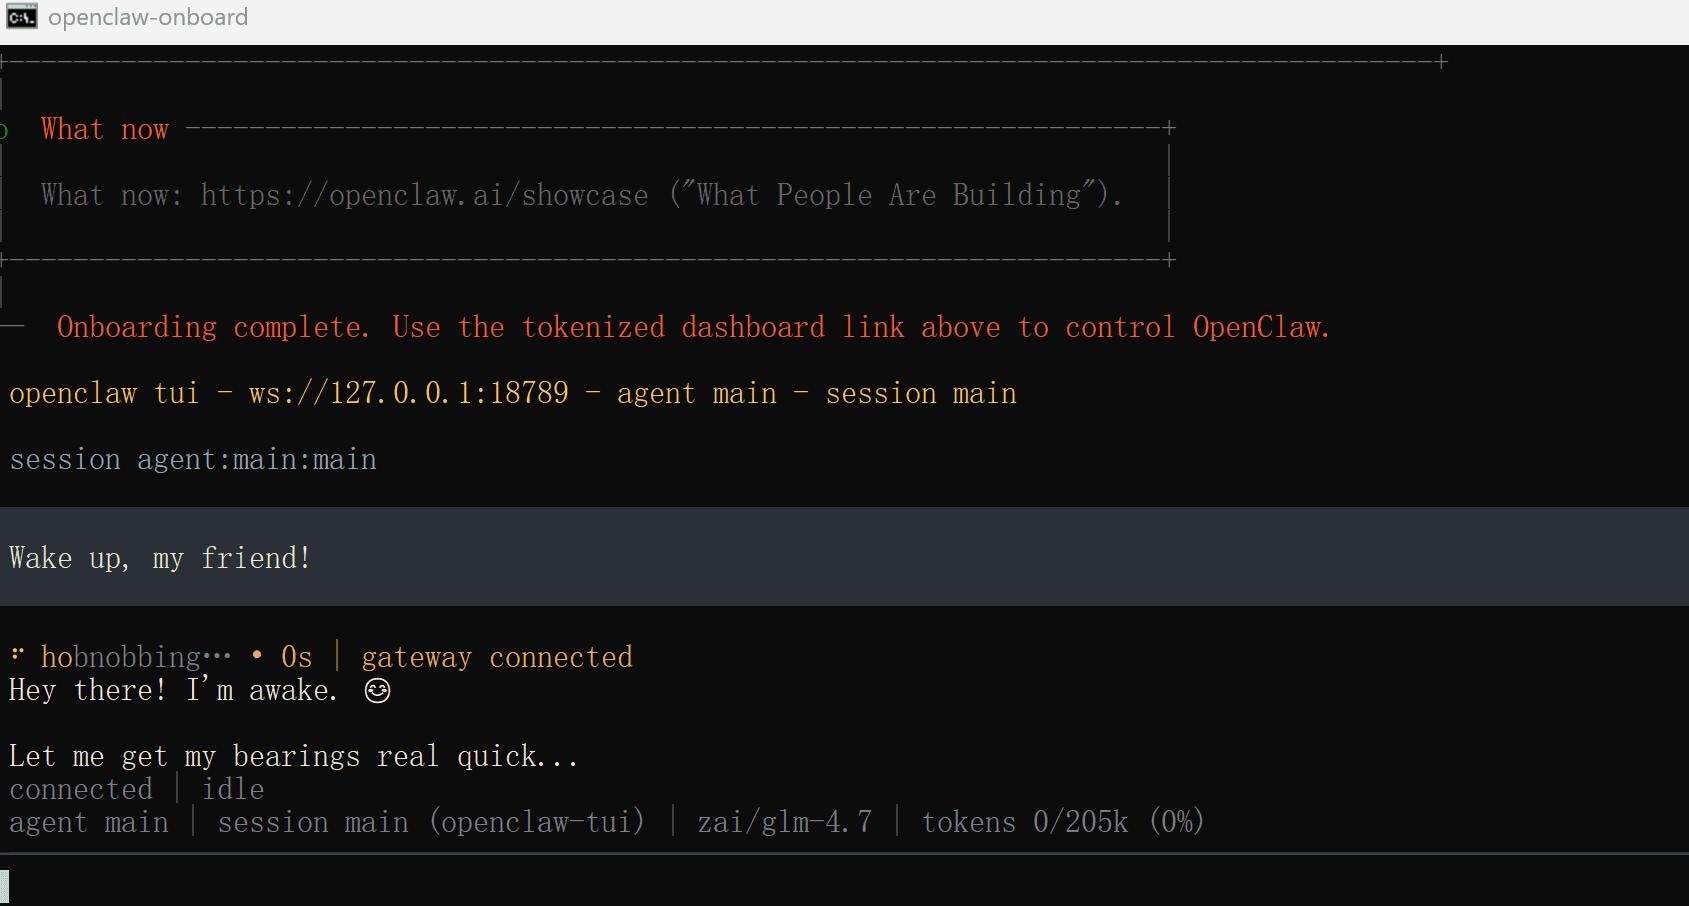1689x906 pixels.
Task: Click the ws://127.0.0.1:18789 gateway address
Action: point(408,393)
